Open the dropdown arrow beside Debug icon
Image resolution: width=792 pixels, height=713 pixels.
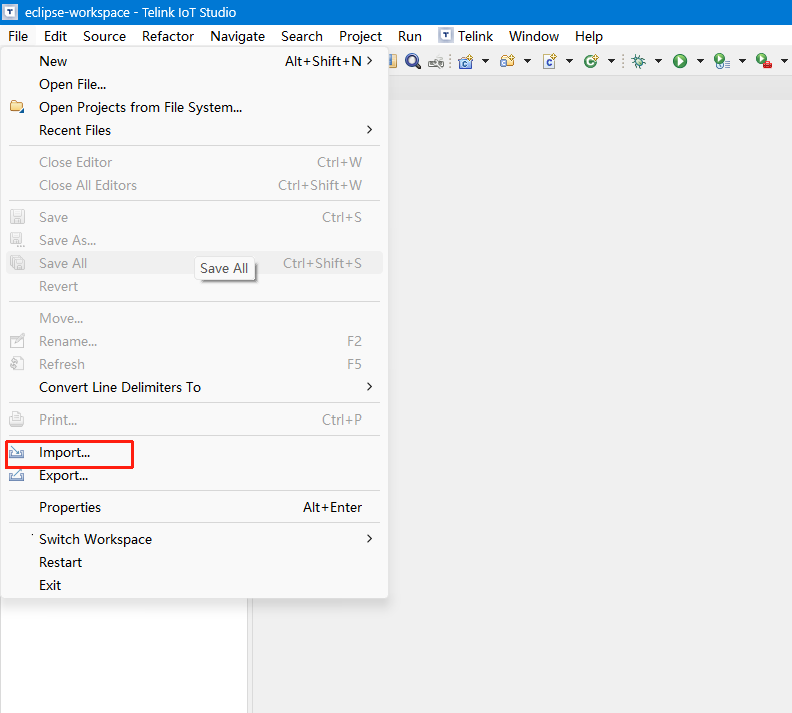click(x=658, y=61)
